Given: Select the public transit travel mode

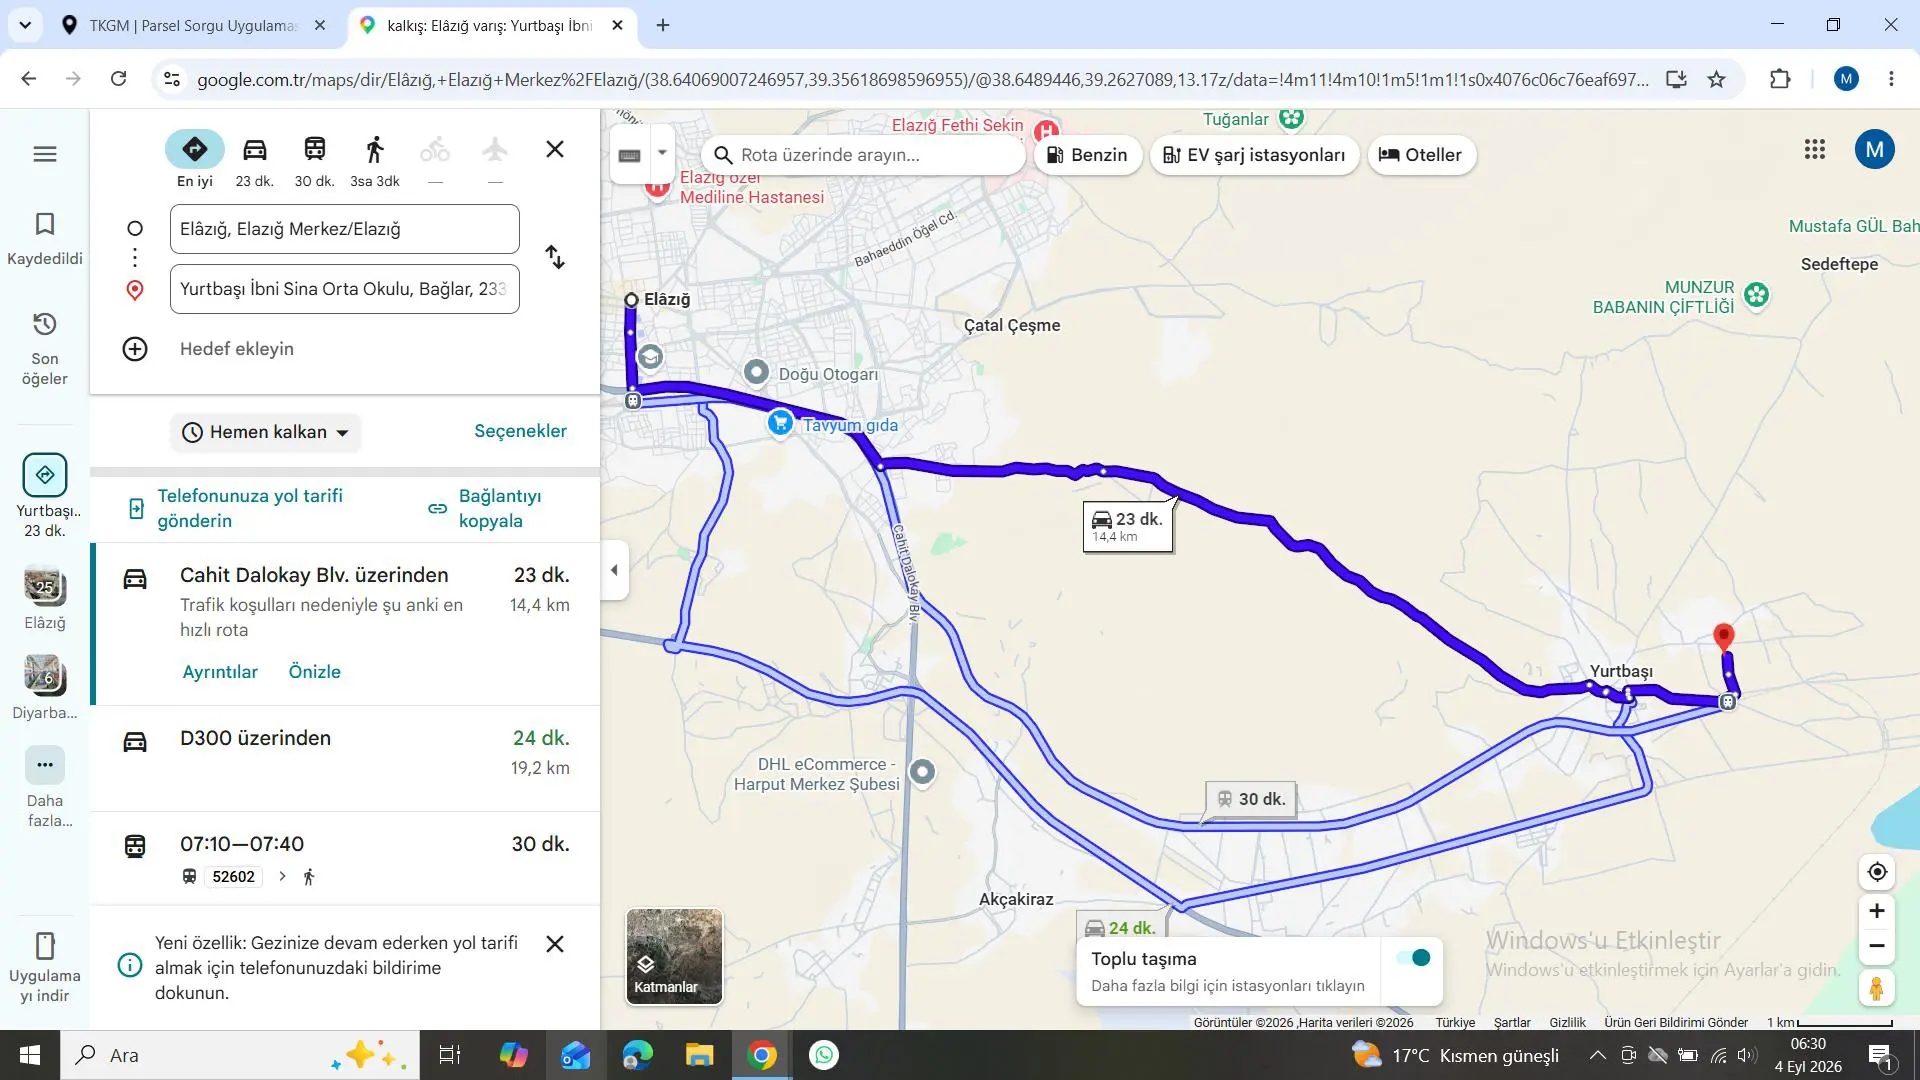Looking at the screenshot, I should click(315, 150).
